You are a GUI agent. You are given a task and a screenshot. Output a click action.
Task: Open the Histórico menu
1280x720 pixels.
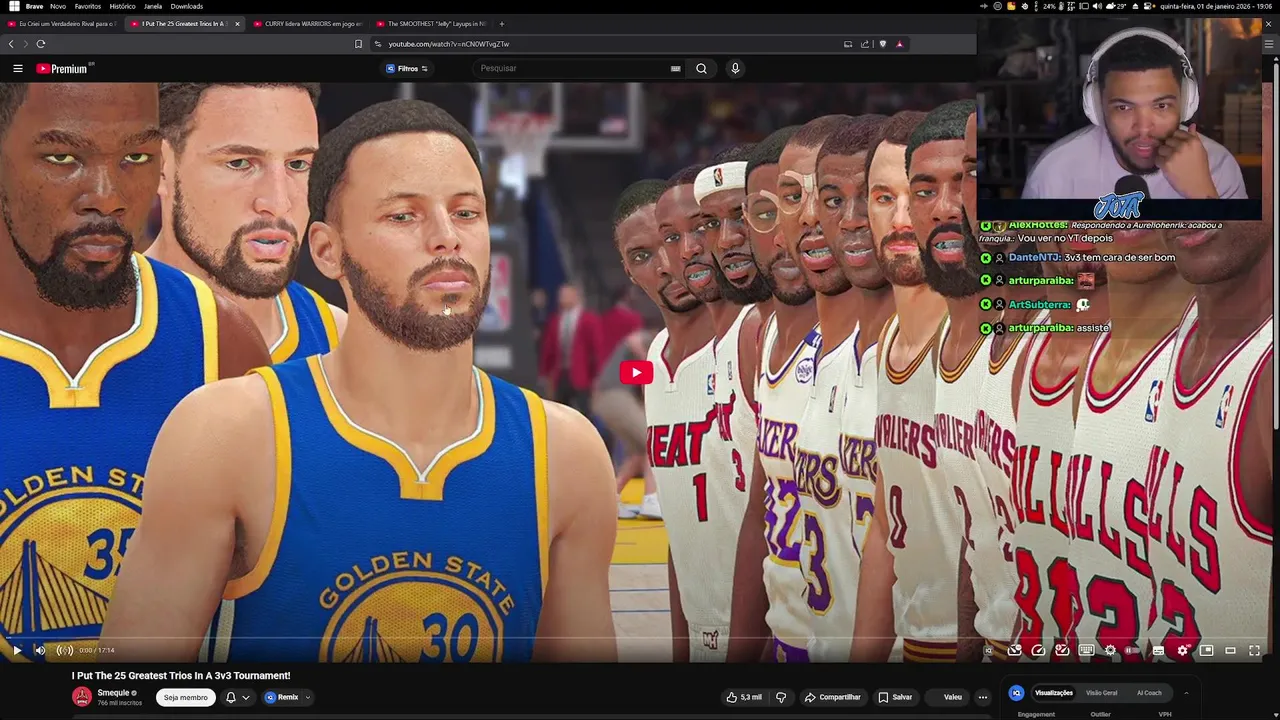click(122, 6)
